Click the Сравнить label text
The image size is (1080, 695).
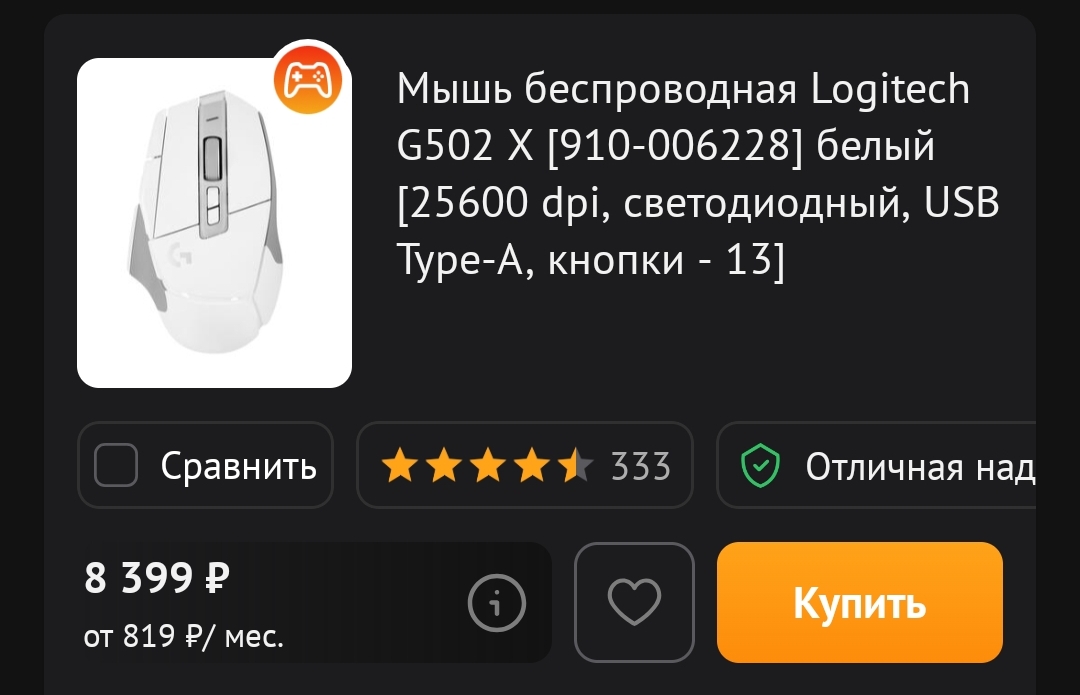[x=238, y=466]
